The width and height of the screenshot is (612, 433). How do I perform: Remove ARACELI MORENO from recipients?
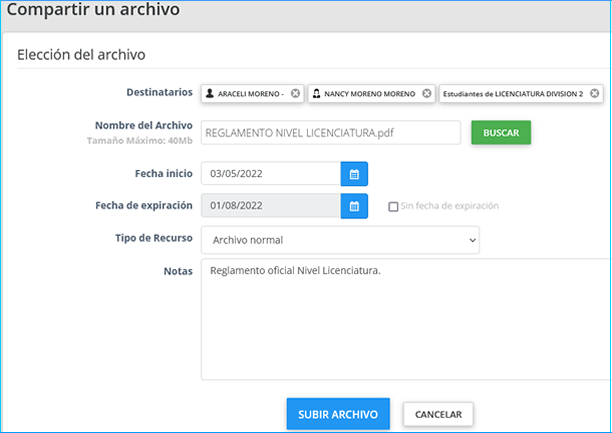295,93
